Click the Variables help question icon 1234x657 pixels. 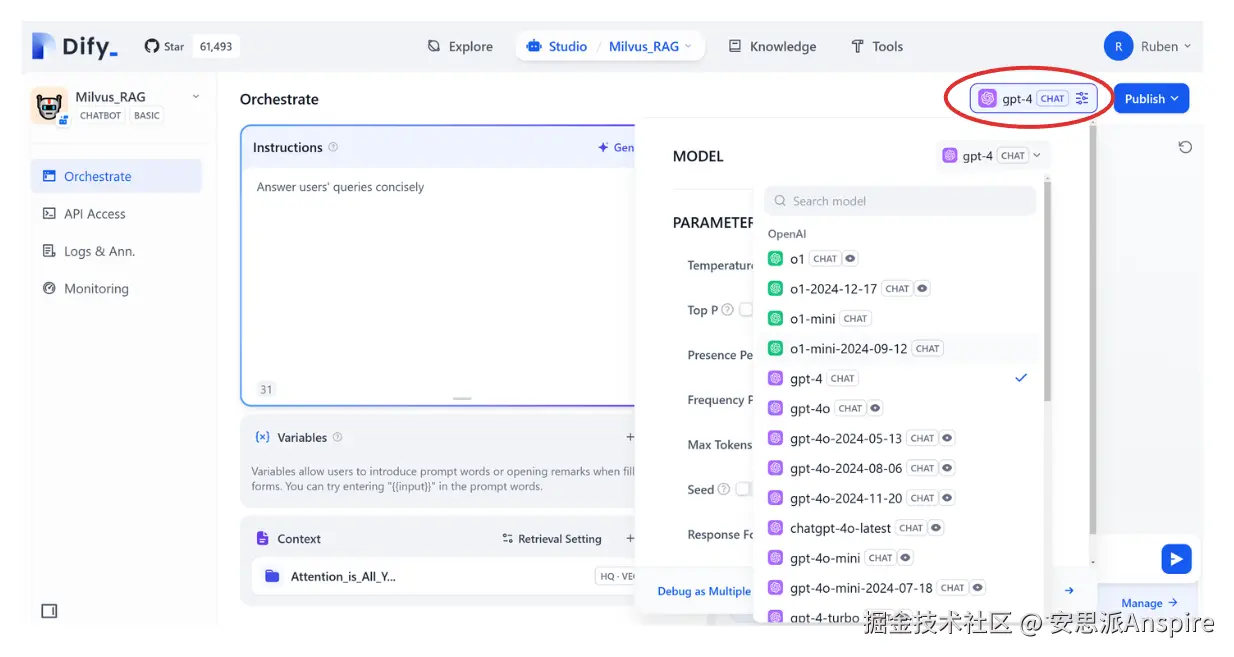point(337,437)
